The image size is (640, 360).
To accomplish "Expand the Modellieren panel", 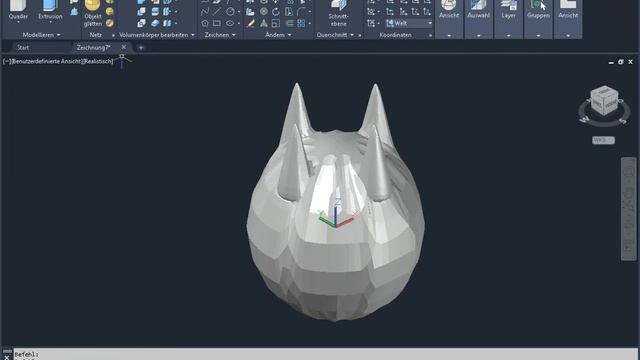I will [x=42, y=35].
